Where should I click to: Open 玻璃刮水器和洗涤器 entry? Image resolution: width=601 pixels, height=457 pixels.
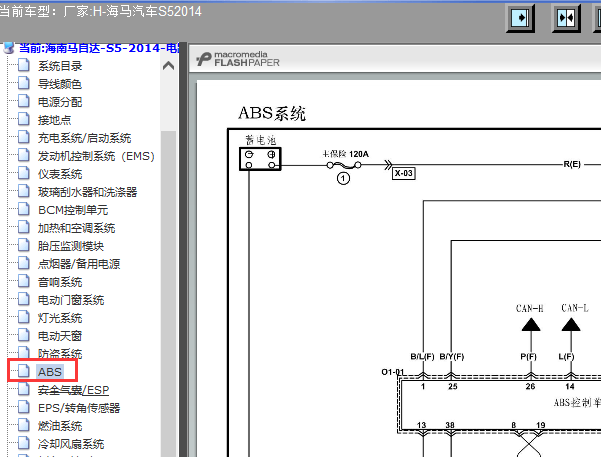point(87,192)
